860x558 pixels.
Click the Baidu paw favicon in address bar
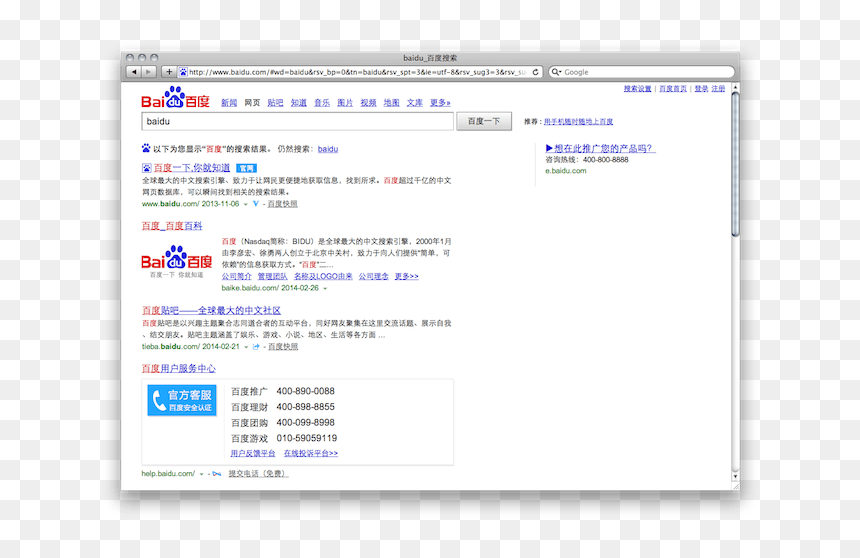pyautogui.click(x=183, y=72)
